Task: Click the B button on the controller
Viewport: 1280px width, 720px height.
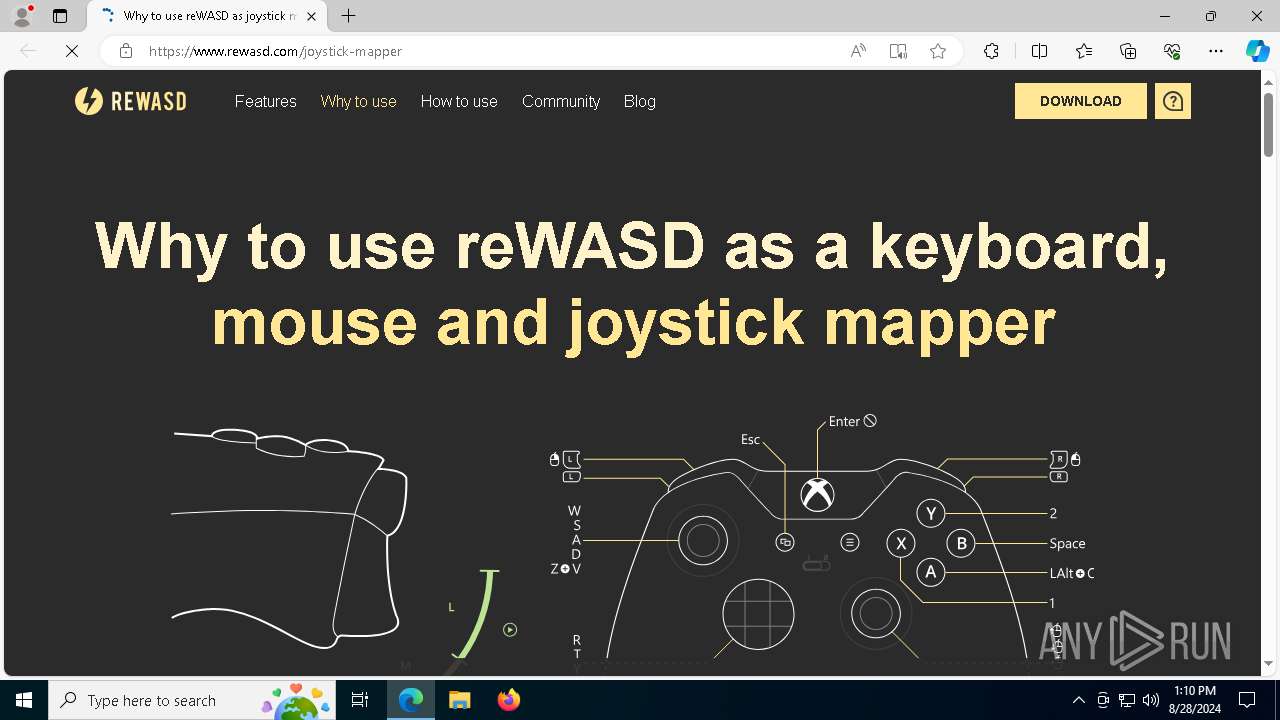Action: (961, 544)
